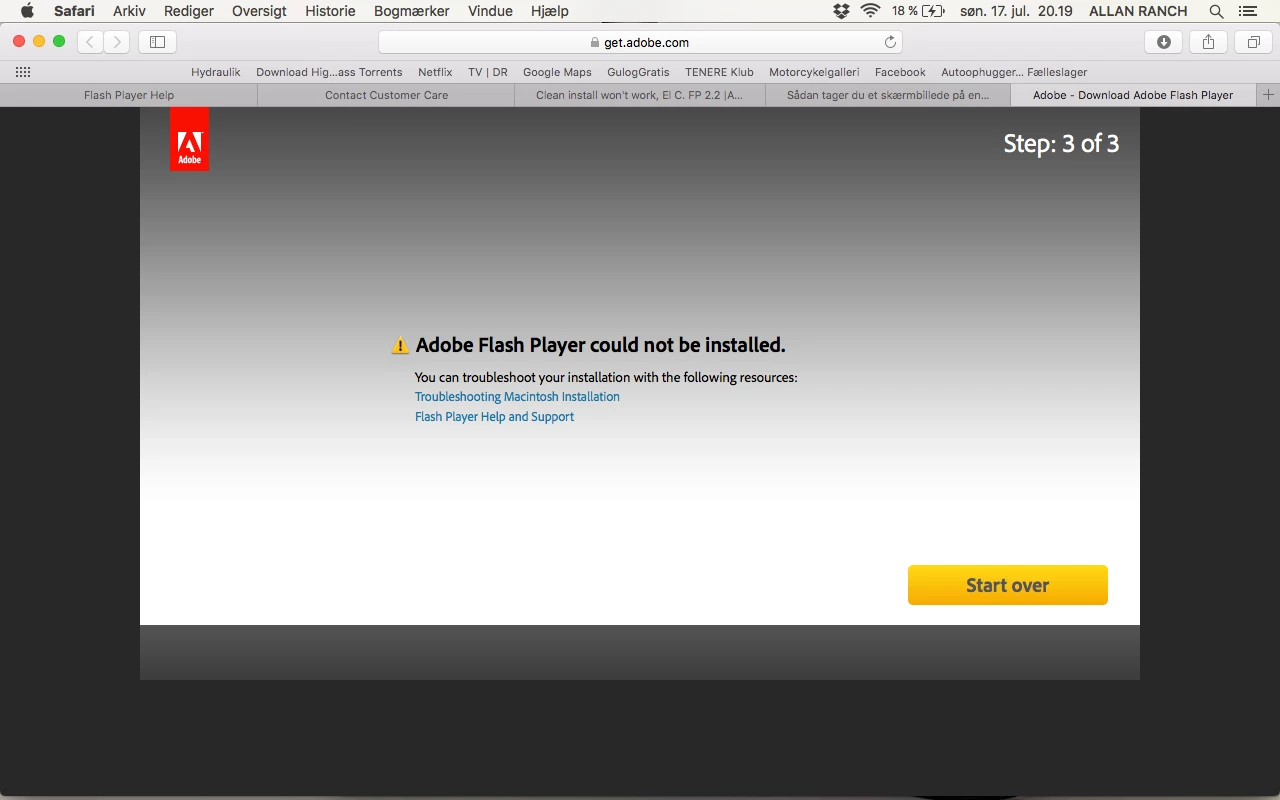The height and width of the screenshot is (800, 1280).
Task: Toggle the Safari sidebar button
Action: point(157,42)
